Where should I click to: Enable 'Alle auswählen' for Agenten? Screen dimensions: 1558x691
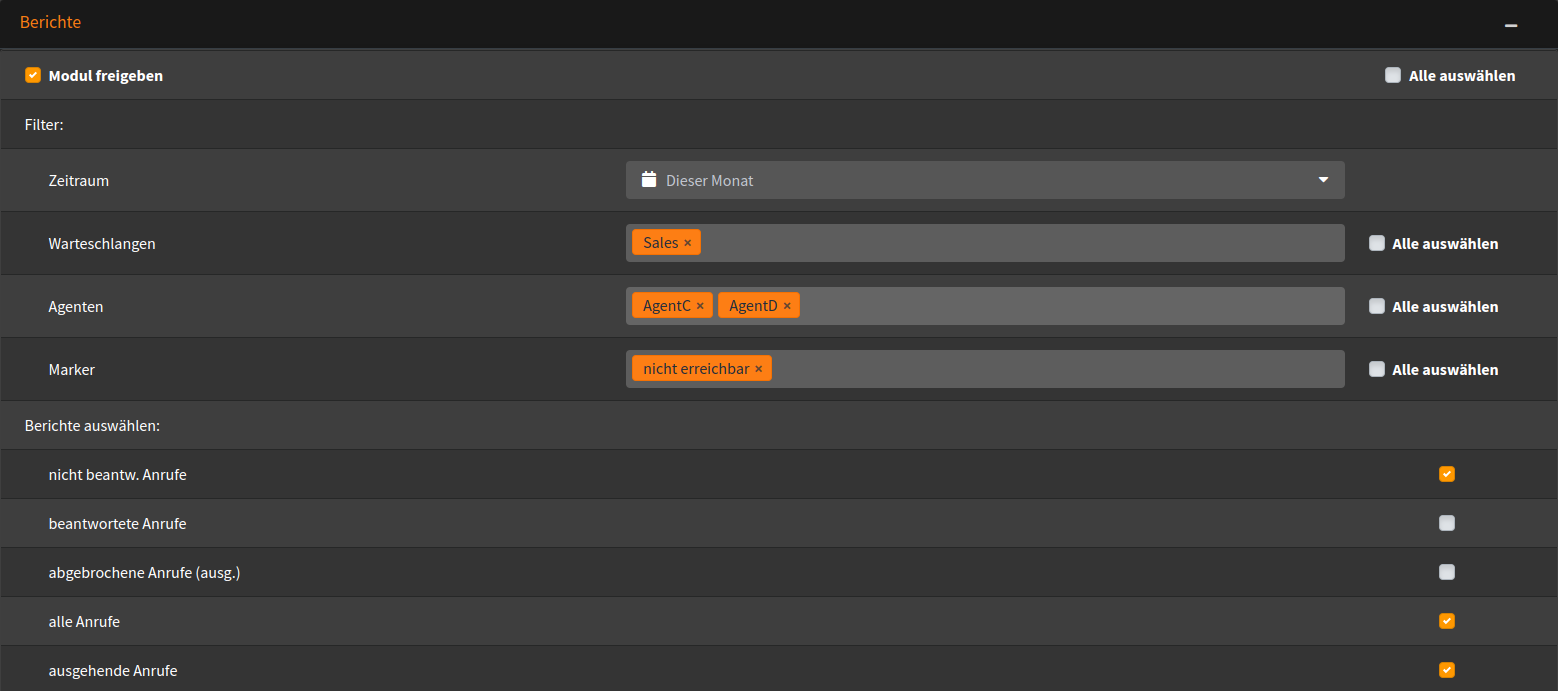point(1377,306)
